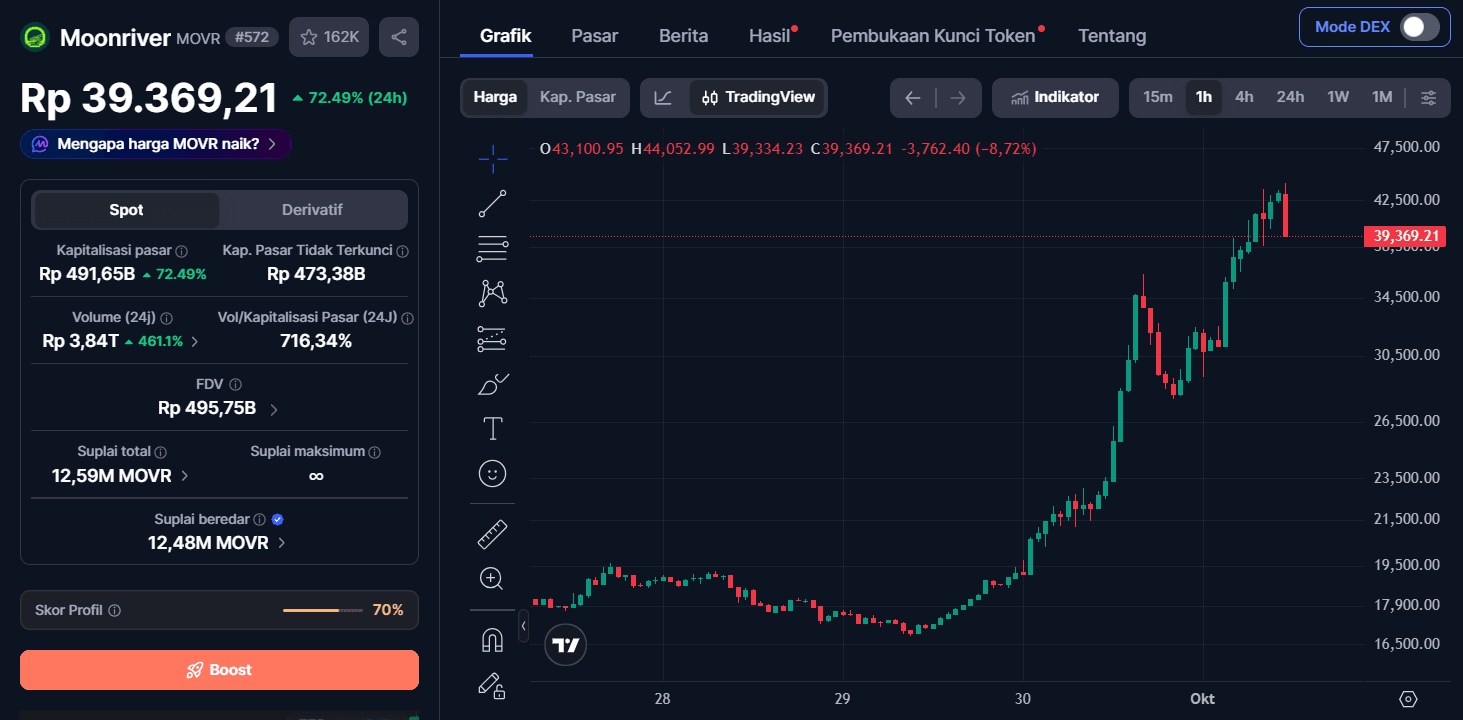Select the simple line chart mode
1463x720 pixels.
click(663, 97)
